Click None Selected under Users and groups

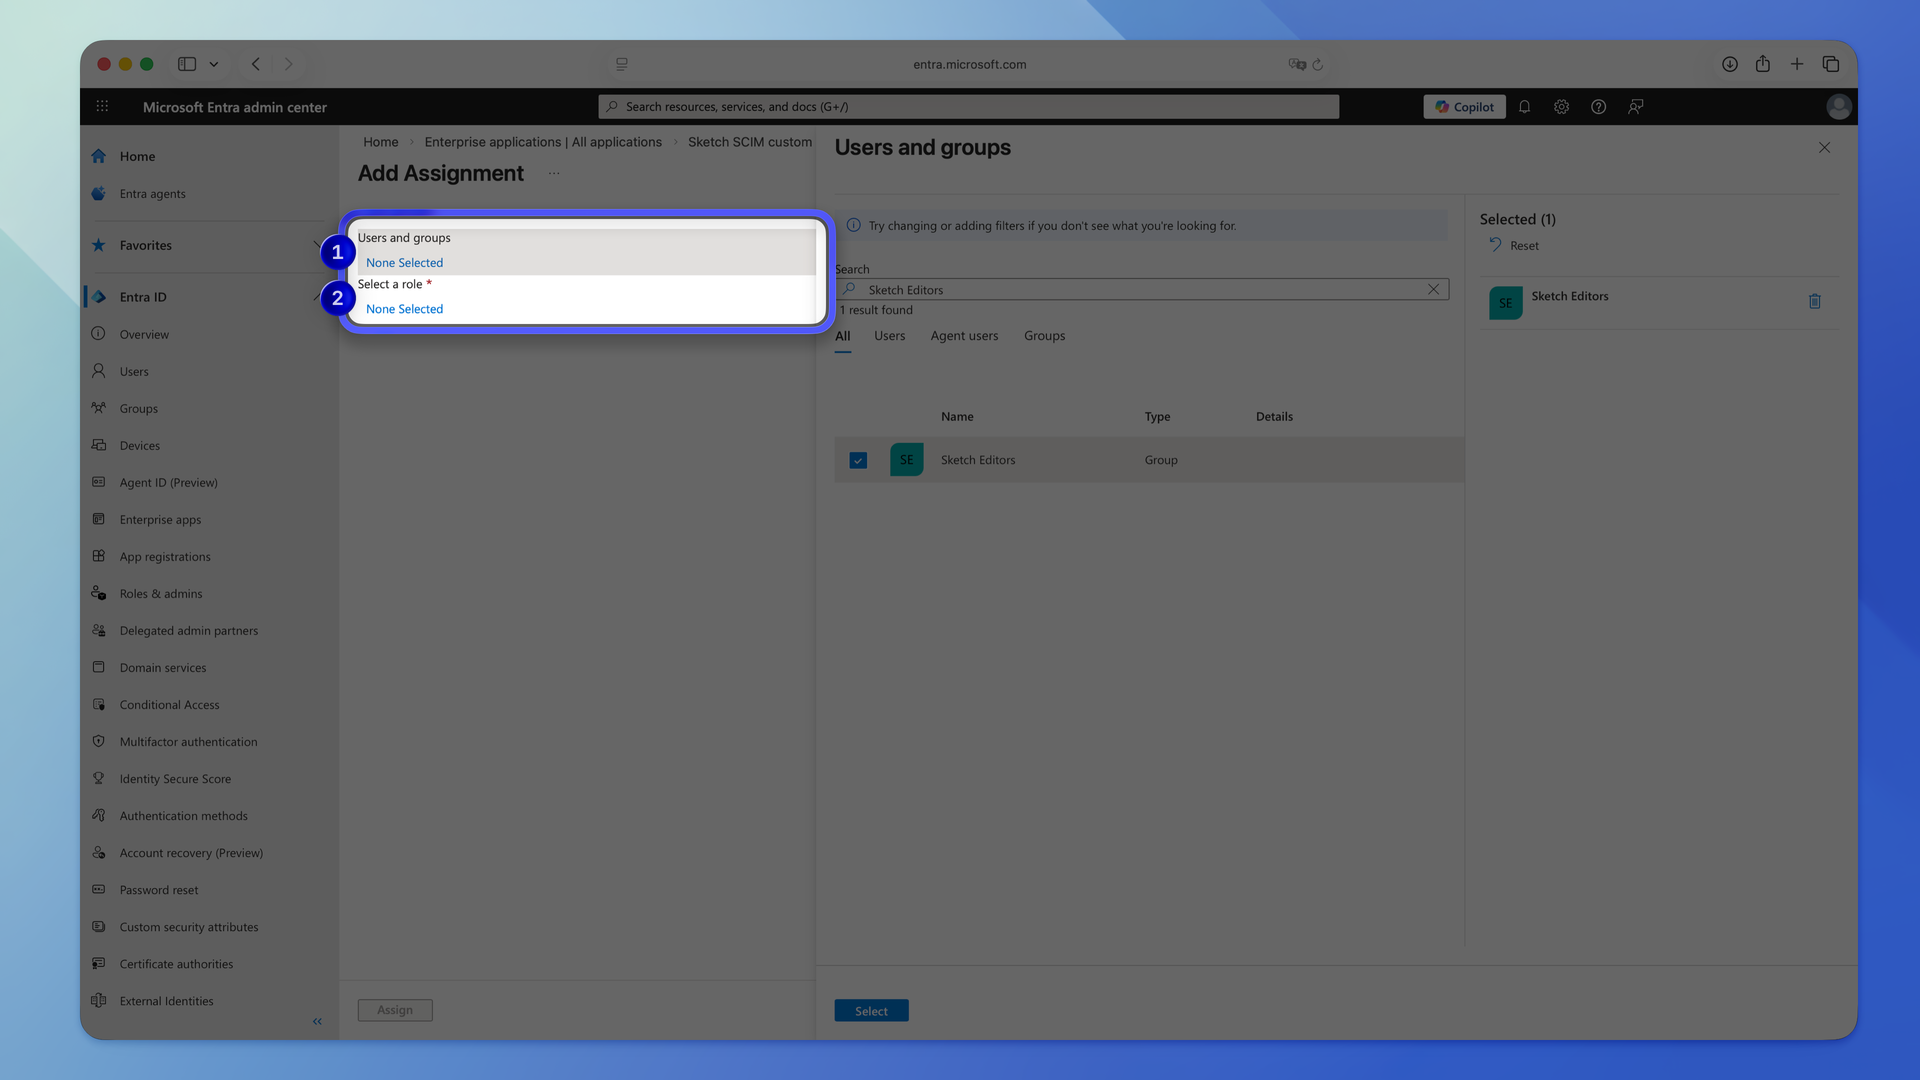pos(404,262)
